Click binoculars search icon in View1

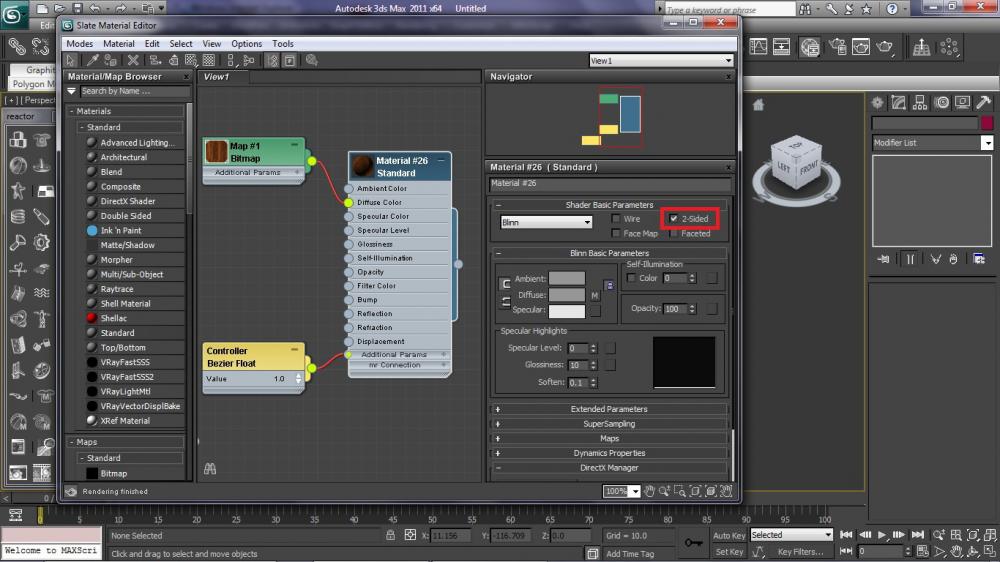210,469
